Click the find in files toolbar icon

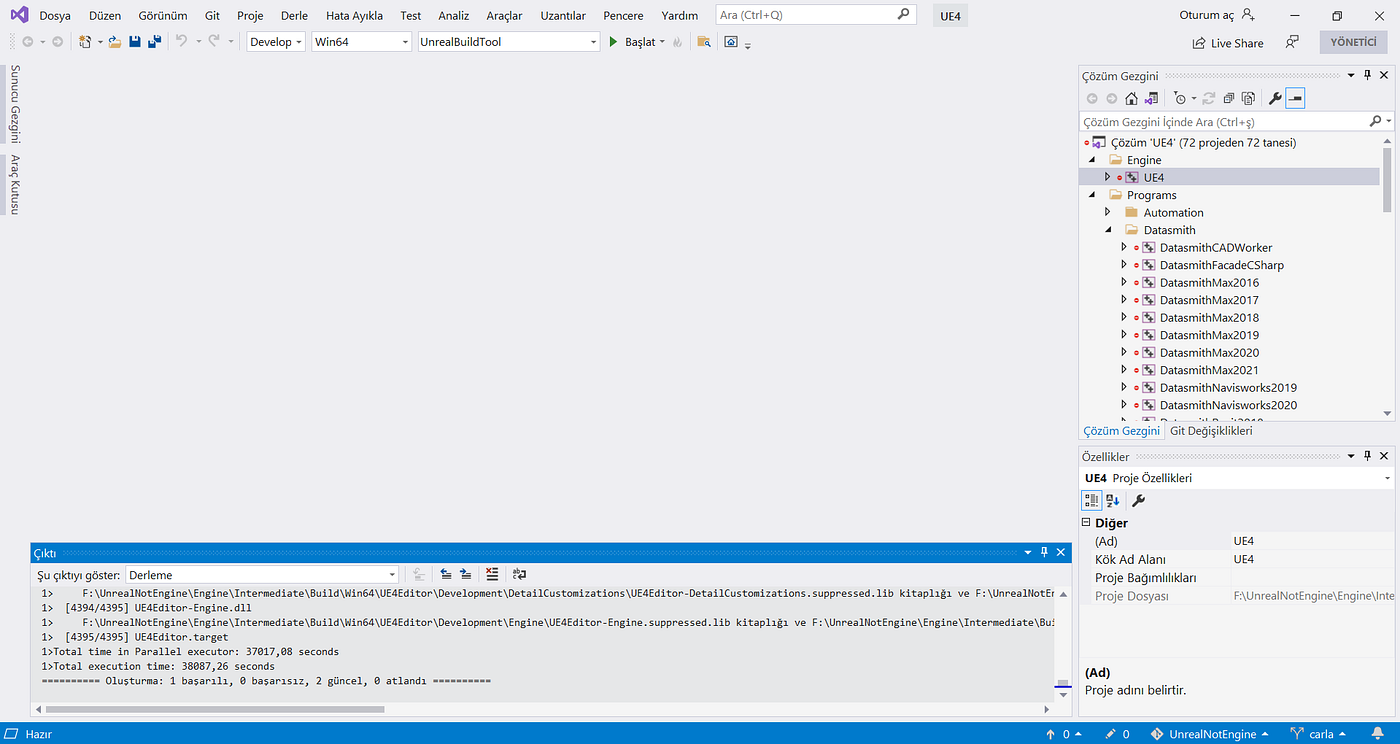point(704,42)
